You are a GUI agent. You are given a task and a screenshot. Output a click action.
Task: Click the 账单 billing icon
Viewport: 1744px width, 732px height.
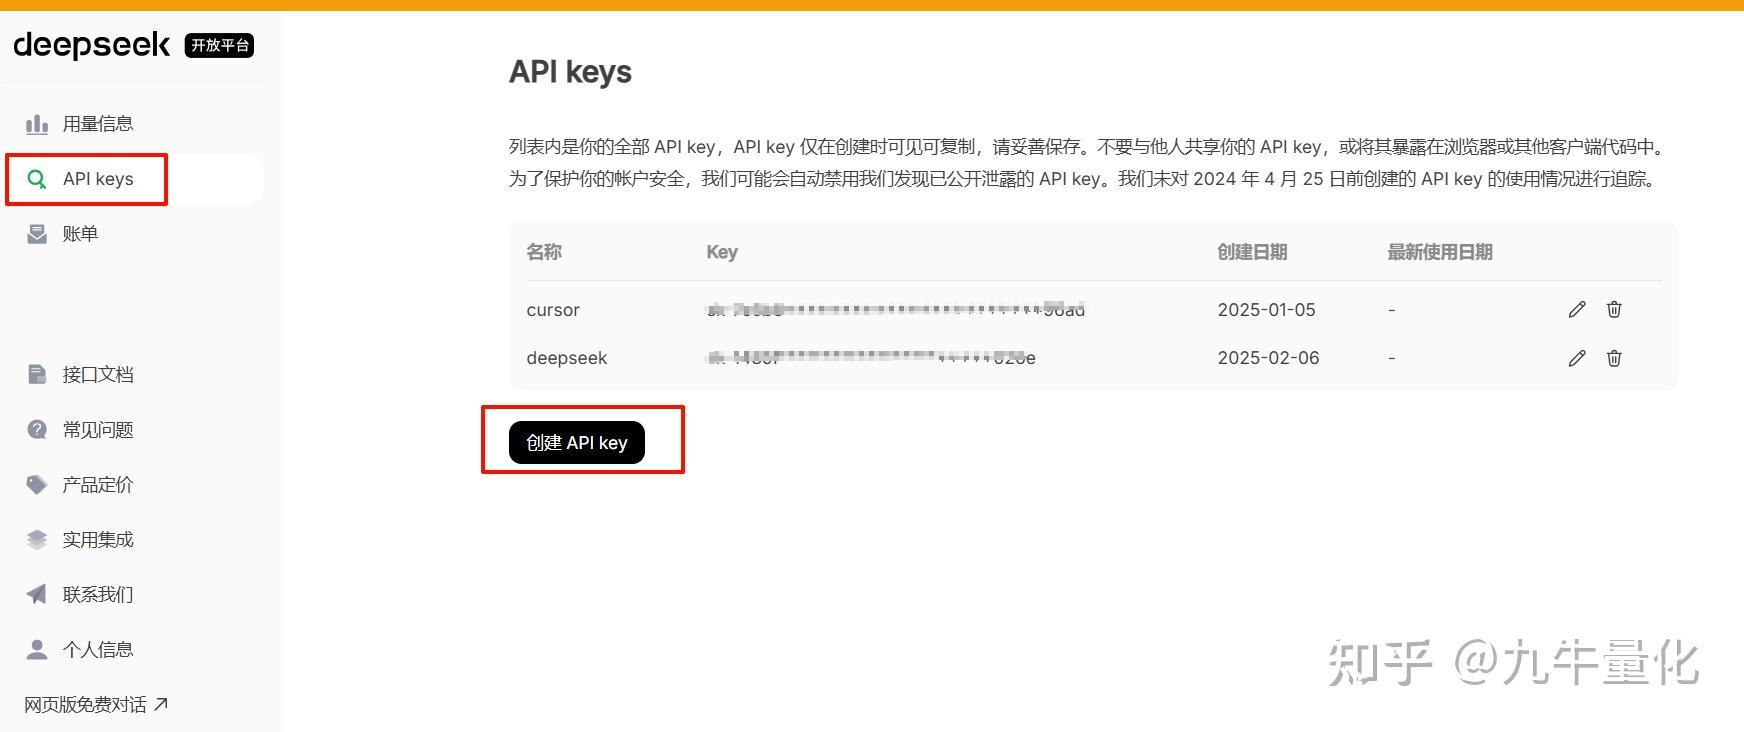click(x=37, y=234)
